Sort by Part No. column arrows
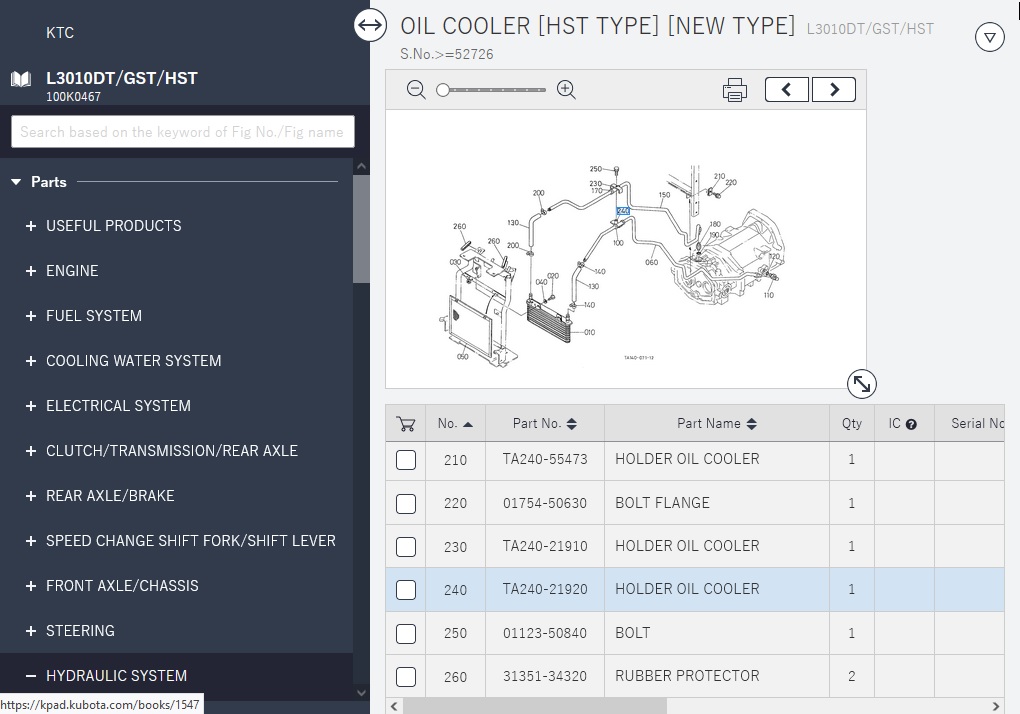The height and width of the screenshot is (714, 1020). click(572, 424)
